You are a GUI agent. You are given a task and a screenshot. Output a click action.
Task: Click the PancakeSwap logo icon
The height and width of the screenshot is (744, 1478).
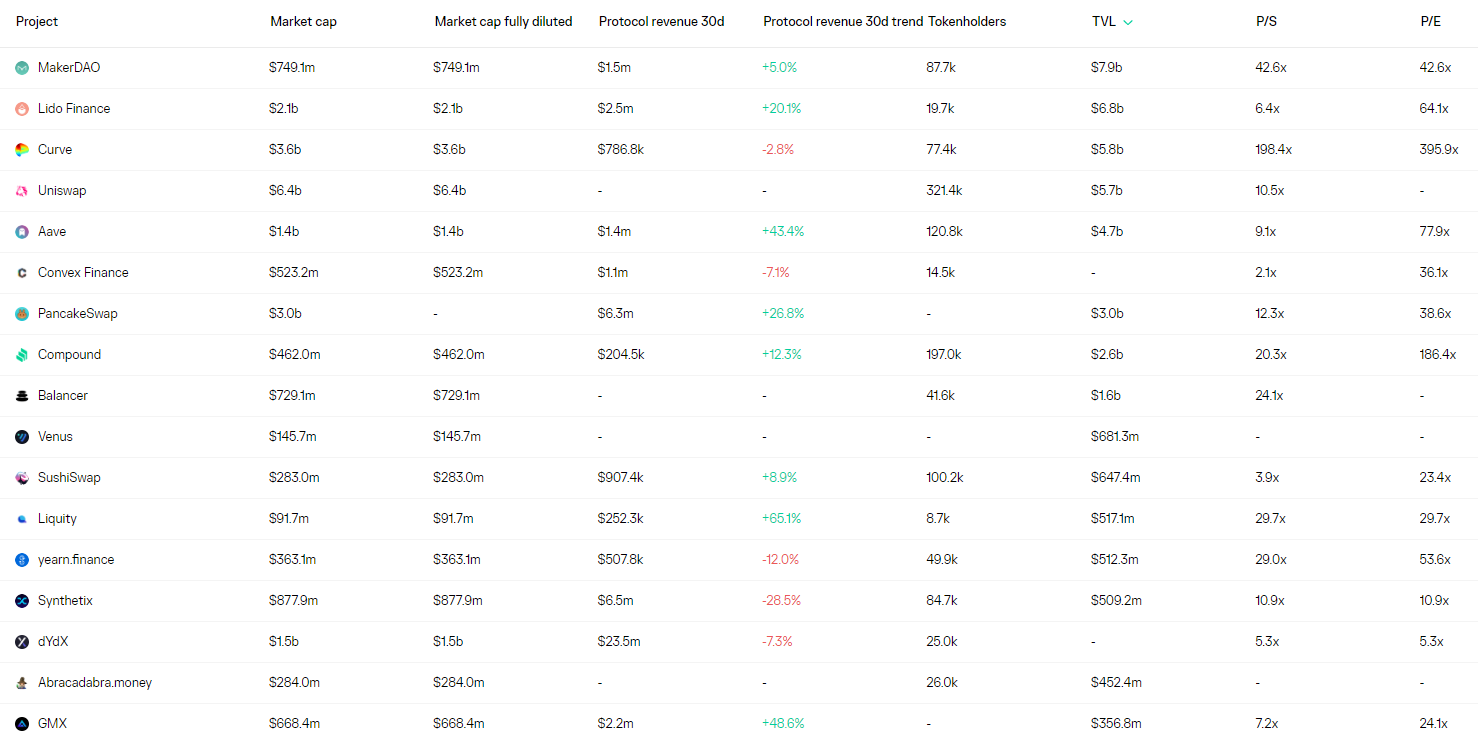point(22,314)
